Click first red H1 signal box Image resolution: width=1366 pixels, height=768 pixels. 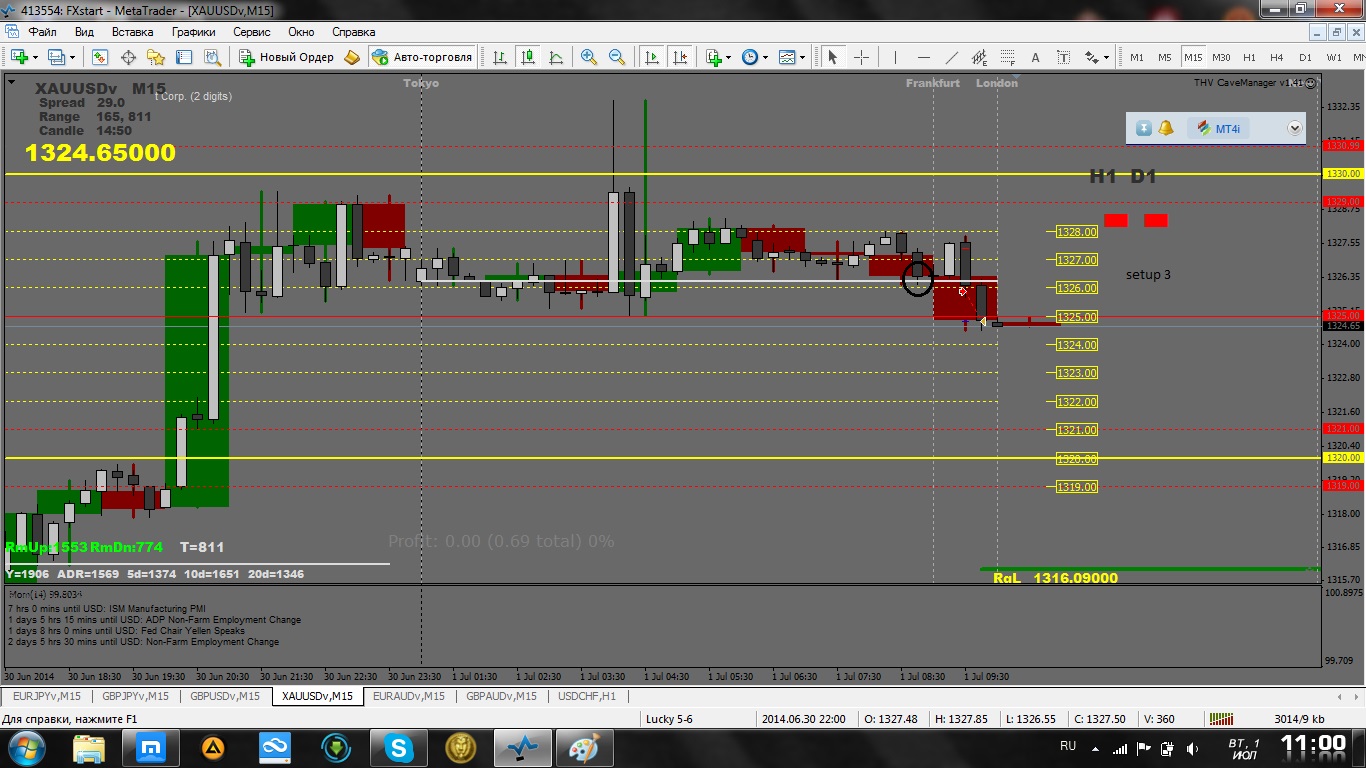pyautogui.click(x=1116, y=220)
